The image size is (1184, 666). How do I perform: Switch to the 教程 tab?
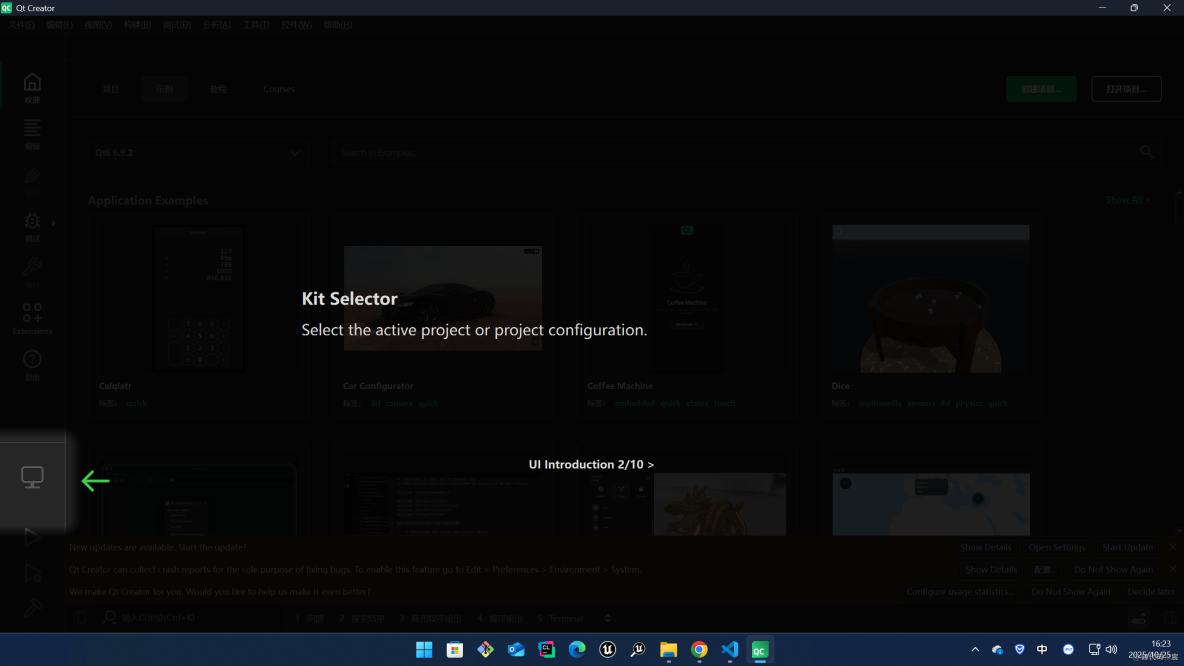218,89
